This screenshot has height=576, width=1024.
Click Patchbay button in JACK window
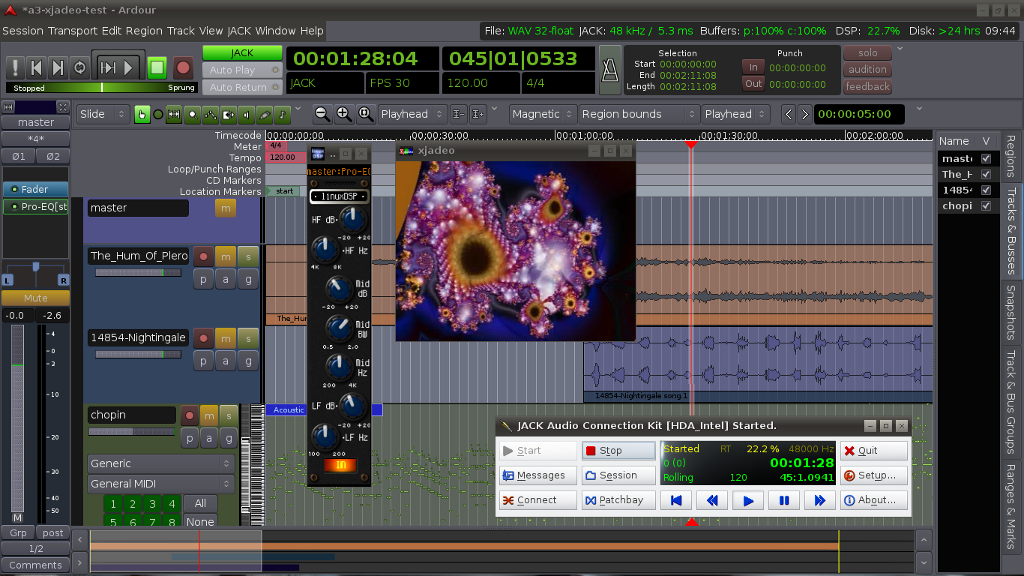(x=619, y=500)
